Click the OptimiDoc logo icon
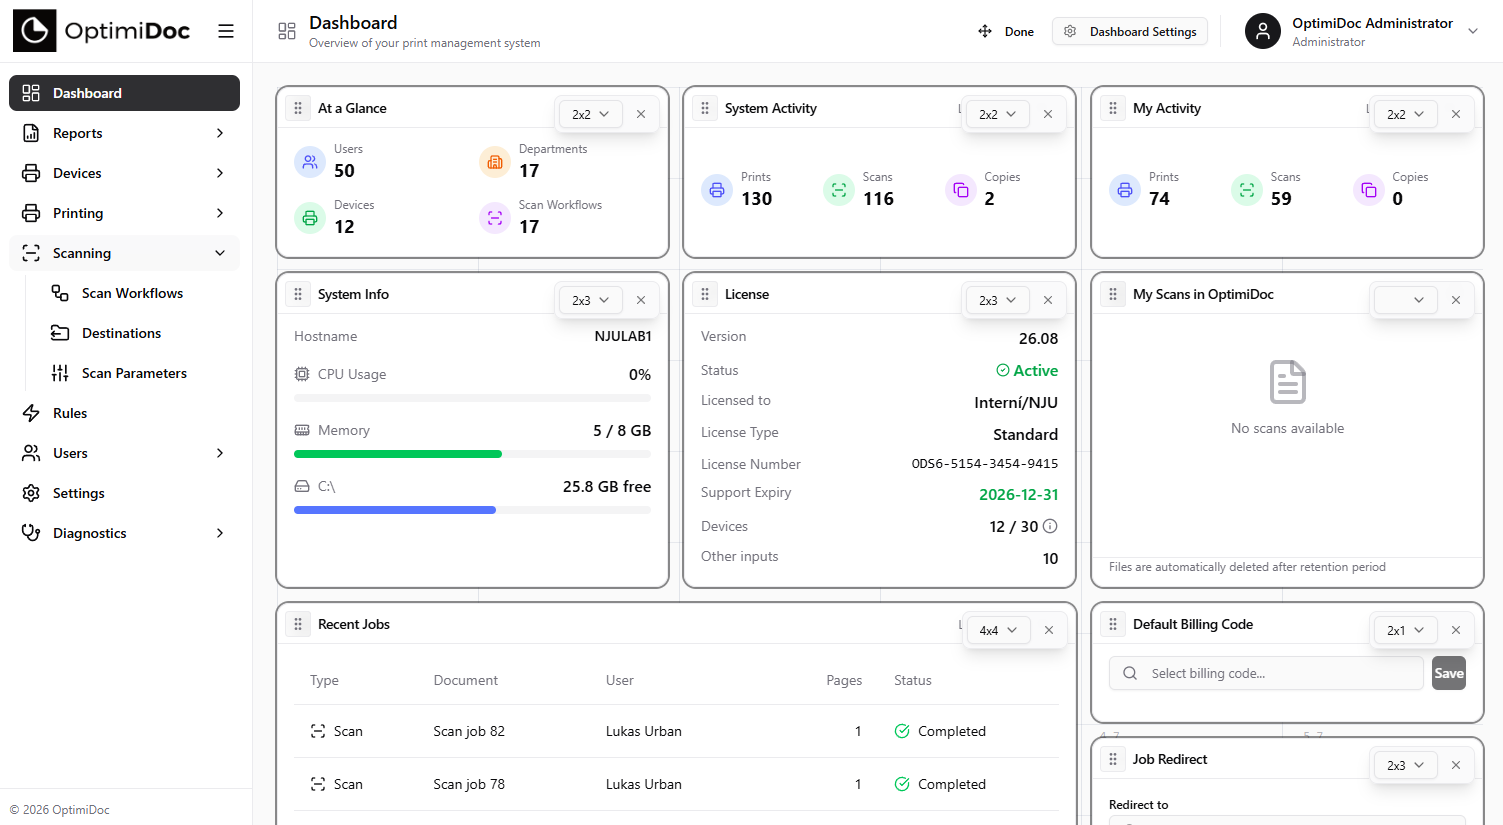The image size is (1503, 825). click(x=34, y=31)
